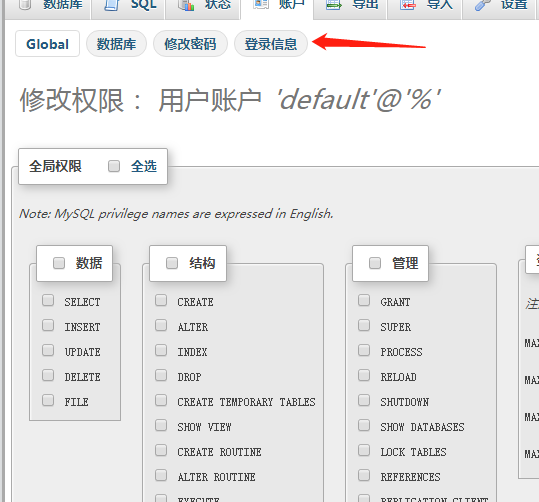Open the 修改密码 sub-tab
539x502 pixels.
tap(190, 44)
